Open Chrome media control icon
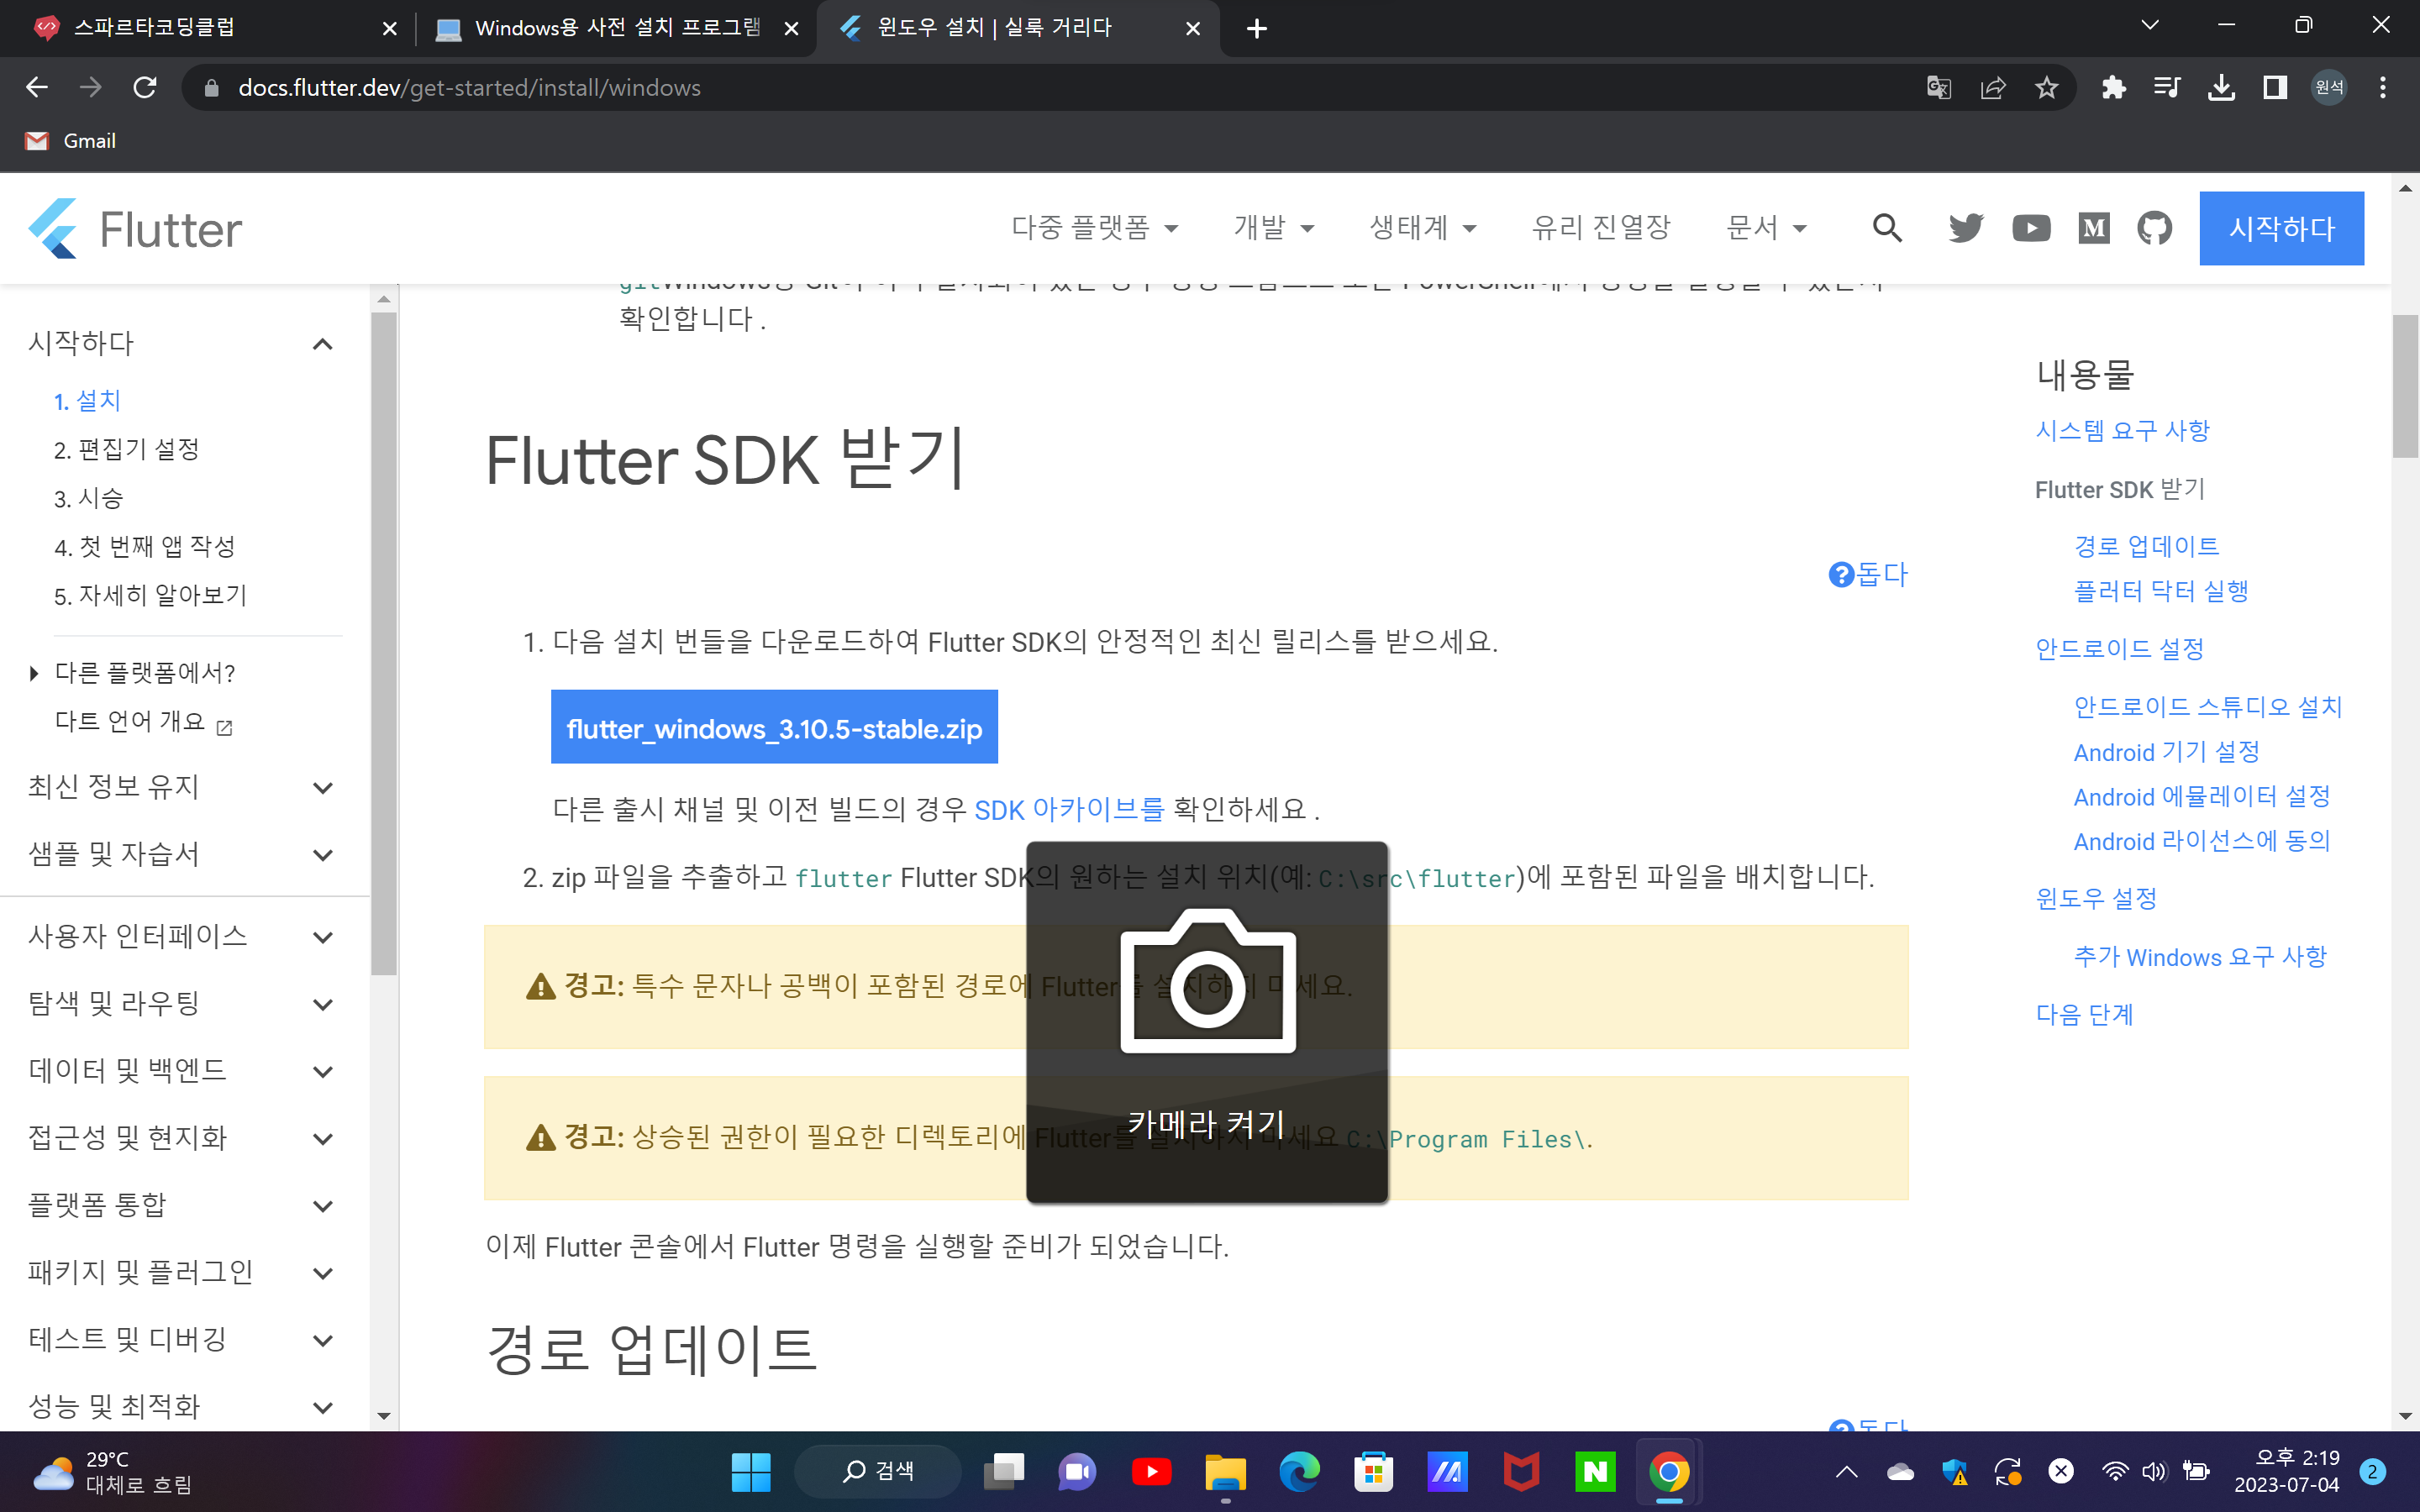 [x=2167, y=88]
